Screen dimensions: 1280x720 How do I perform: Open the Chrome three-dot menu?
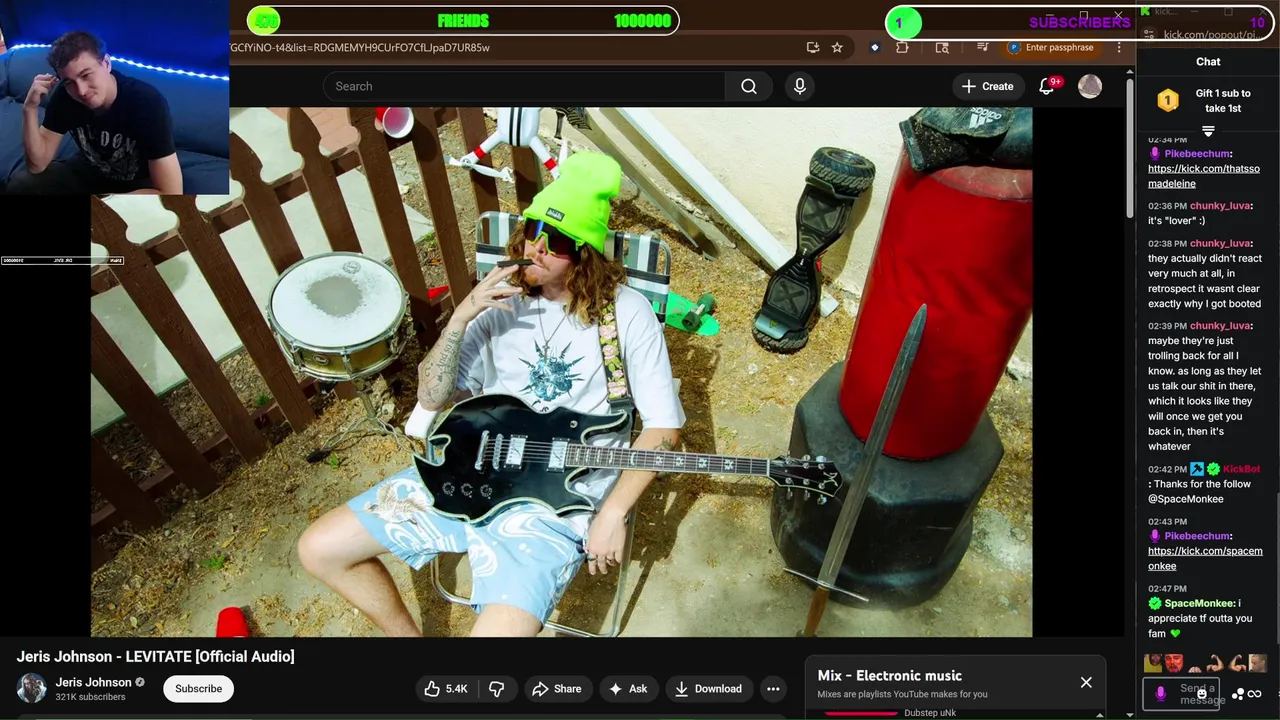pos(1119,47)
